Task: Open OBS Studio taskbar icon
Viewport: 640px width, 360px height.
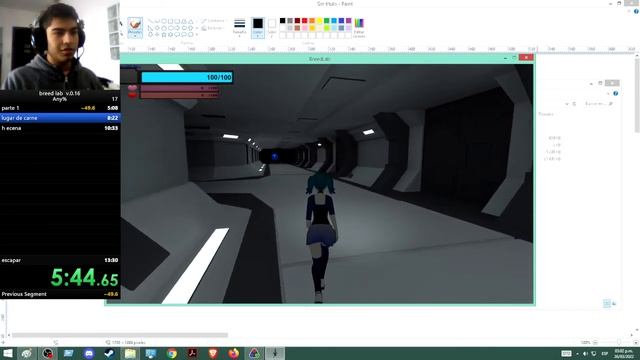Action: (x=48, y=353)
